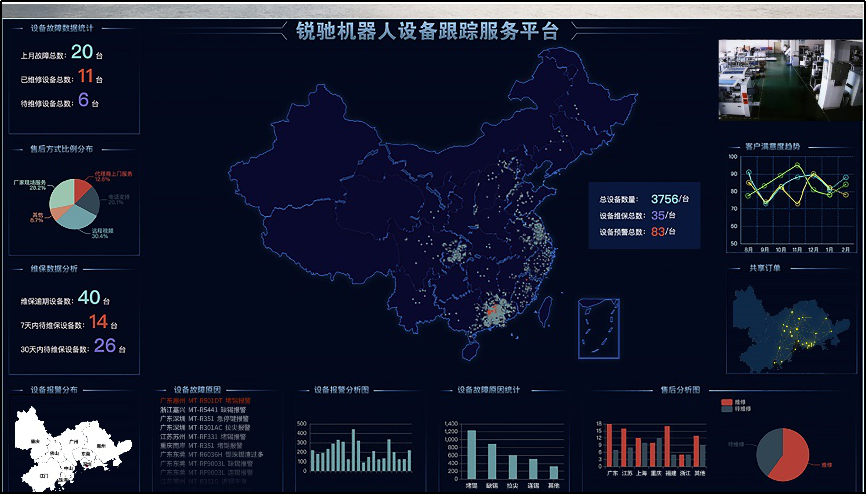Image resolution: width=868 pixels, height=495 pixels.
Task: Select the red highlighted Guangdong hotspot on map
Action: (492, 316)
